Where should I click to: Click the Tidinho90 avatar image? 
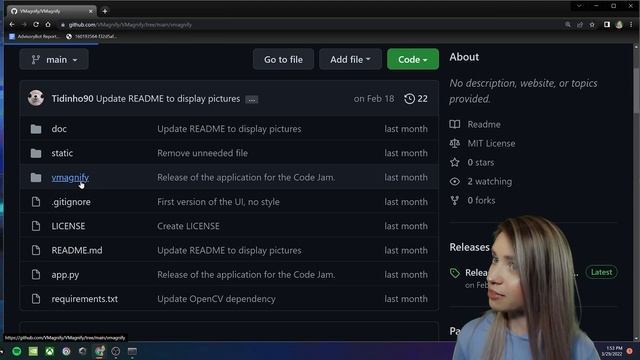[36, 98]
